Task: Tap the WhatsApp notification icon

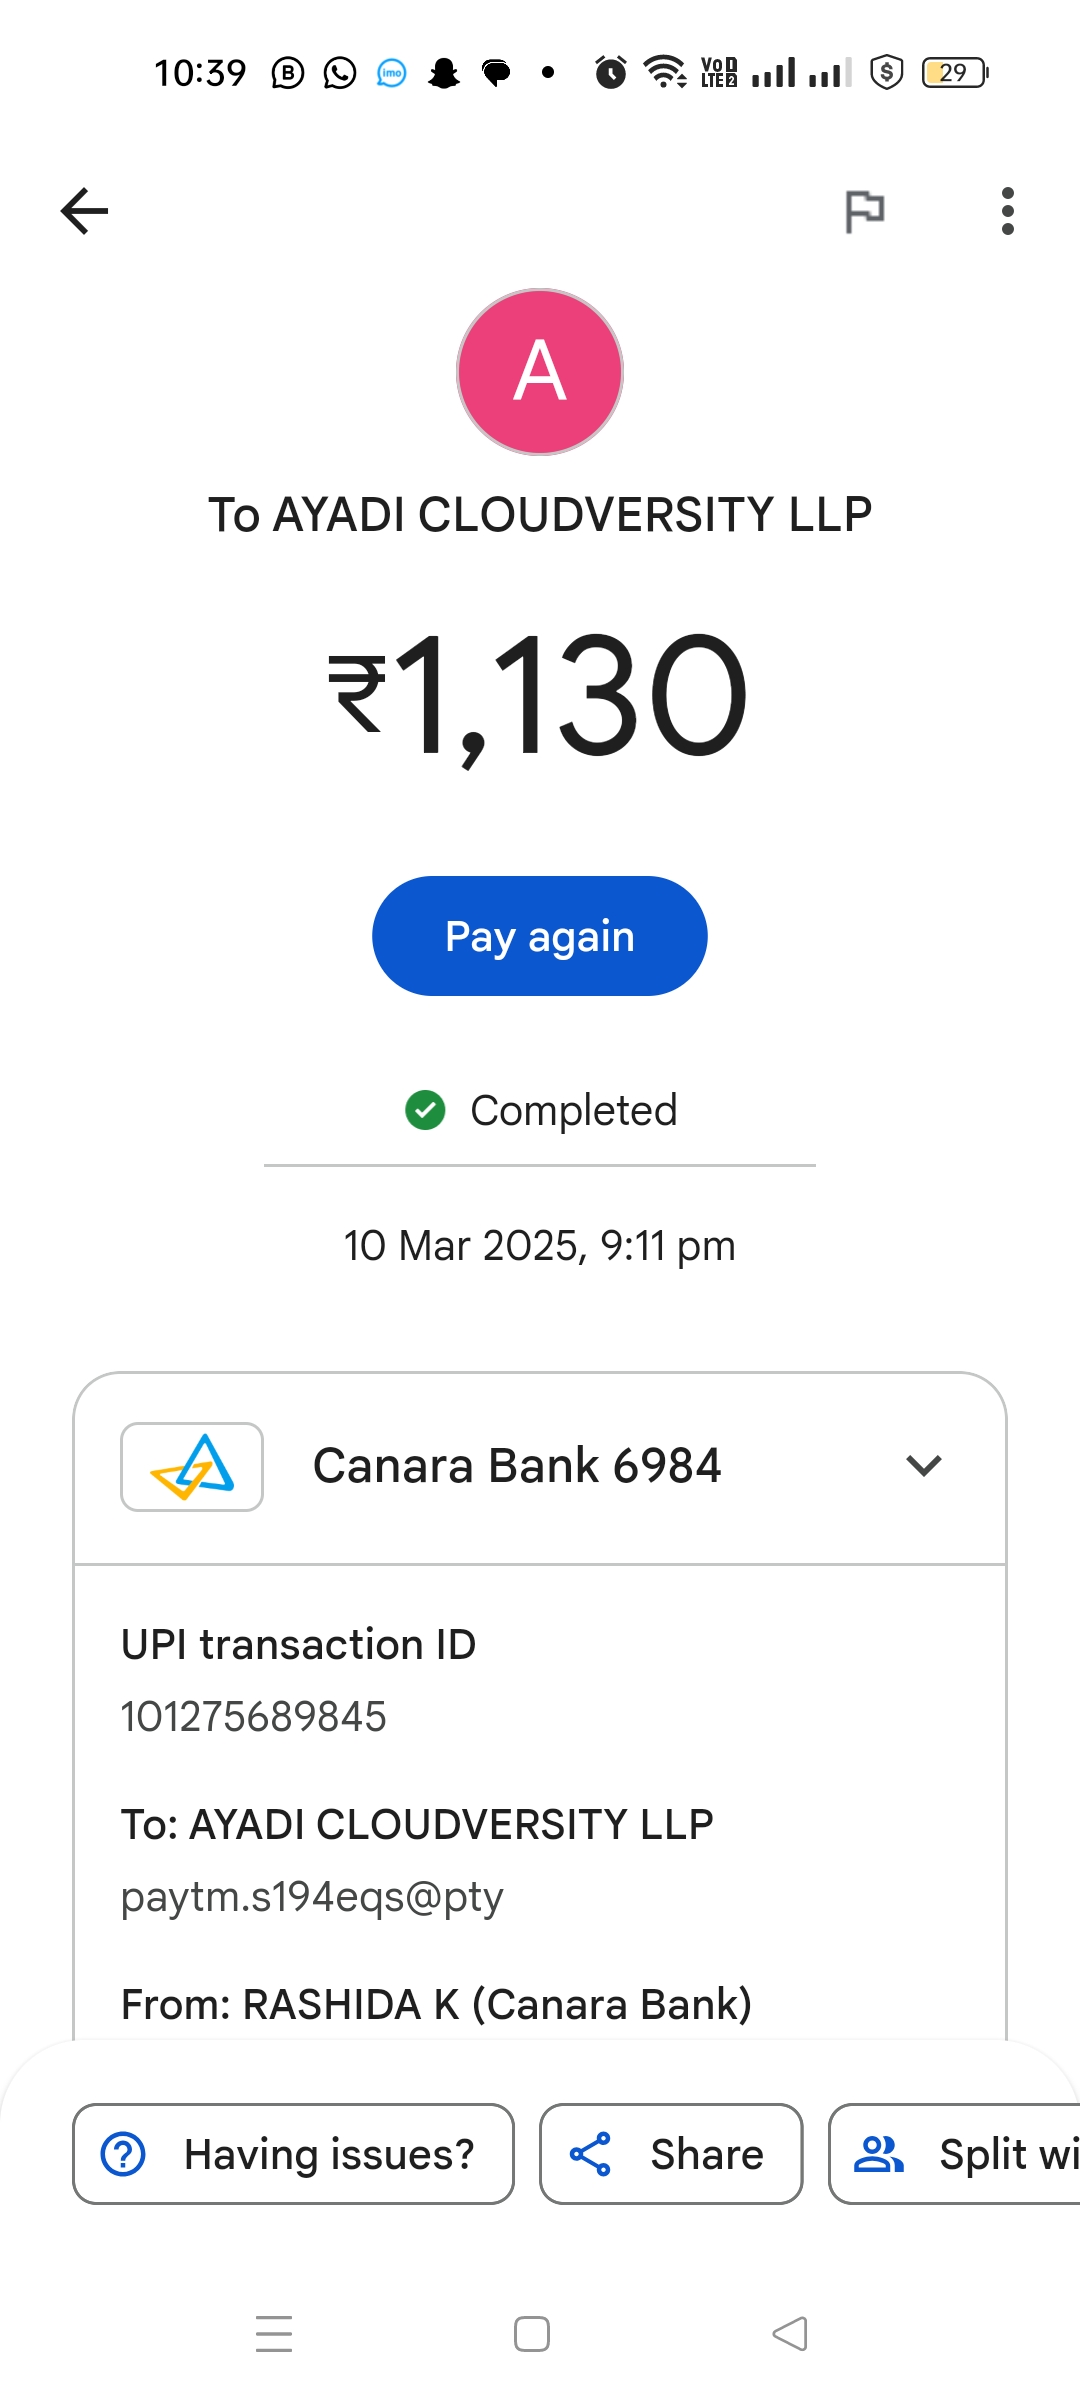Action: [x=340, y=73]
